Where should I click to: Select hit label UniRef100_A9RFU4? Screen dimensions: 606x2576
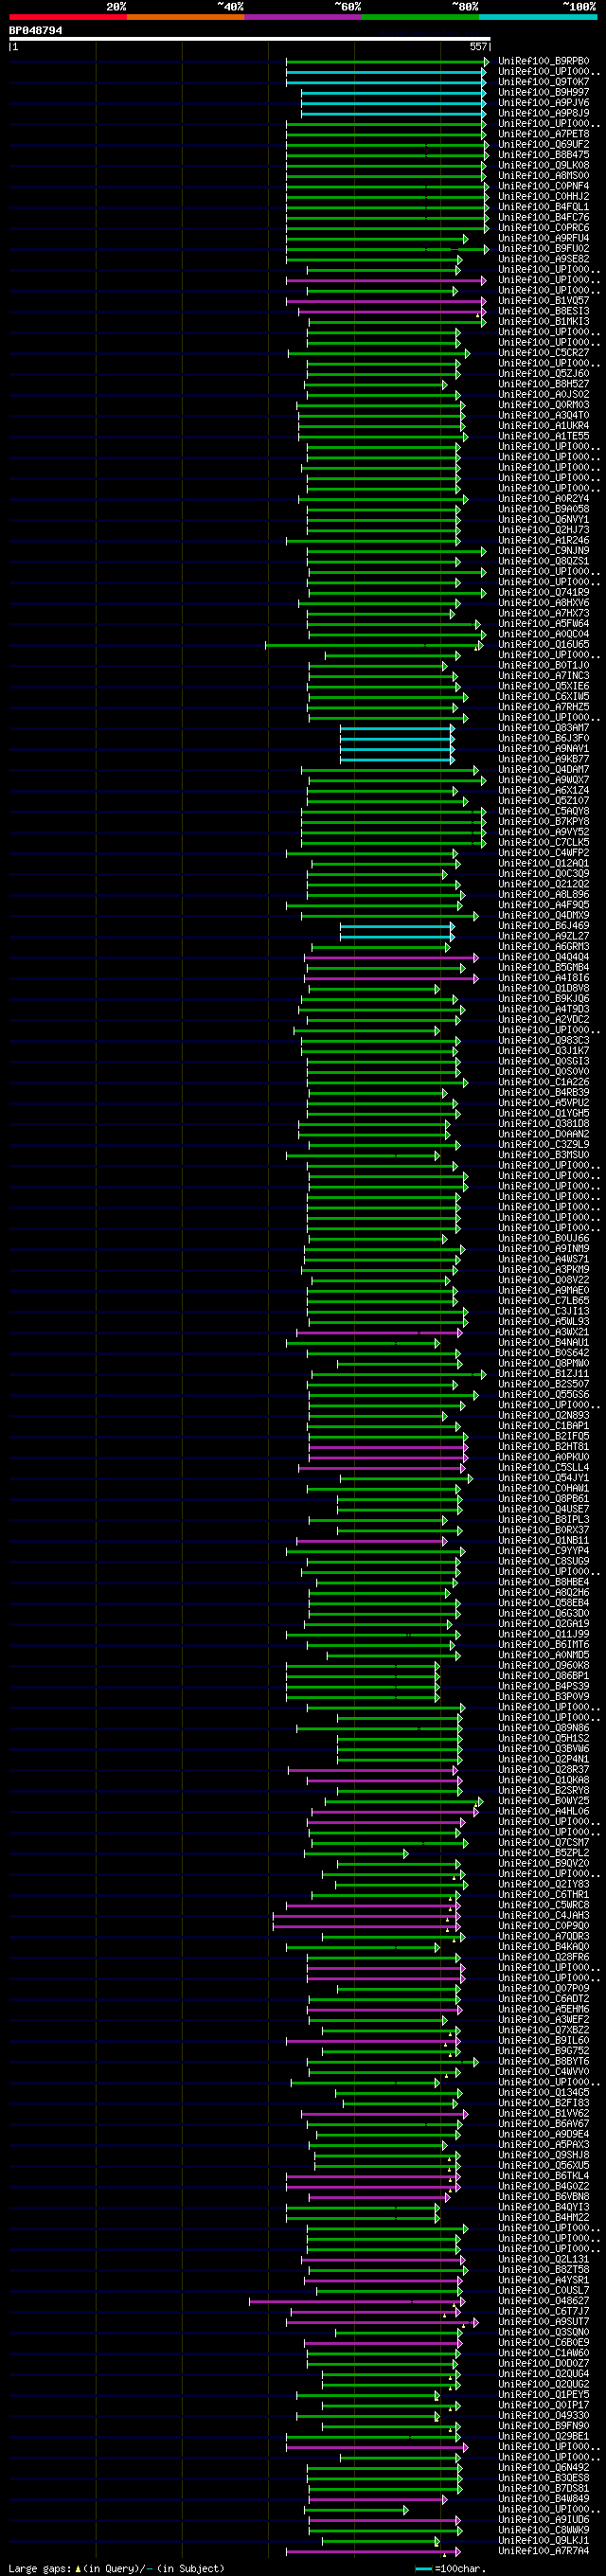[544, 238]
